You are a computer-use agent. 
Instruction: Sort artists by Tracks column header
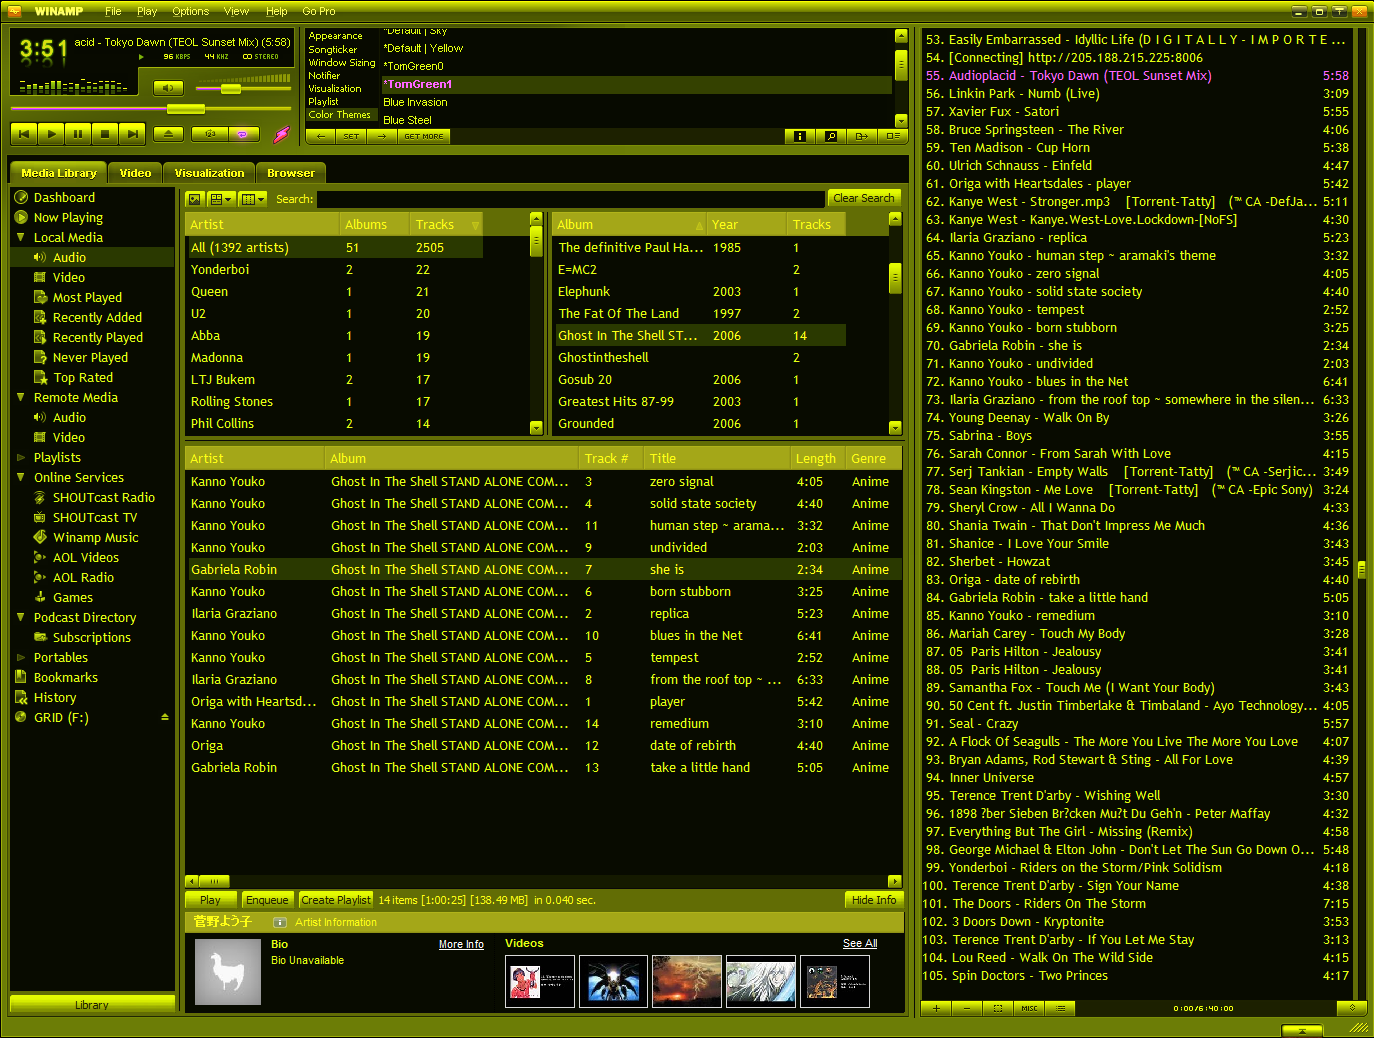coord(446,224)
